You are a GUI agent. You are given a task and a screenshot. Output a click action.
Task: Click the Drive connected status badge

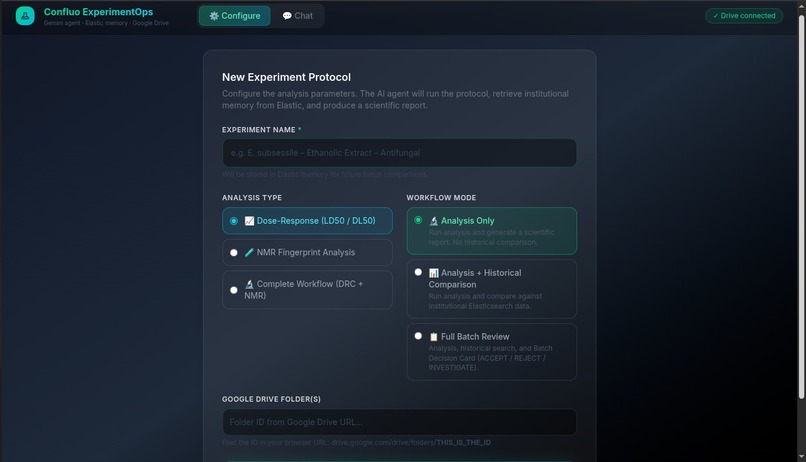[744, 16]
